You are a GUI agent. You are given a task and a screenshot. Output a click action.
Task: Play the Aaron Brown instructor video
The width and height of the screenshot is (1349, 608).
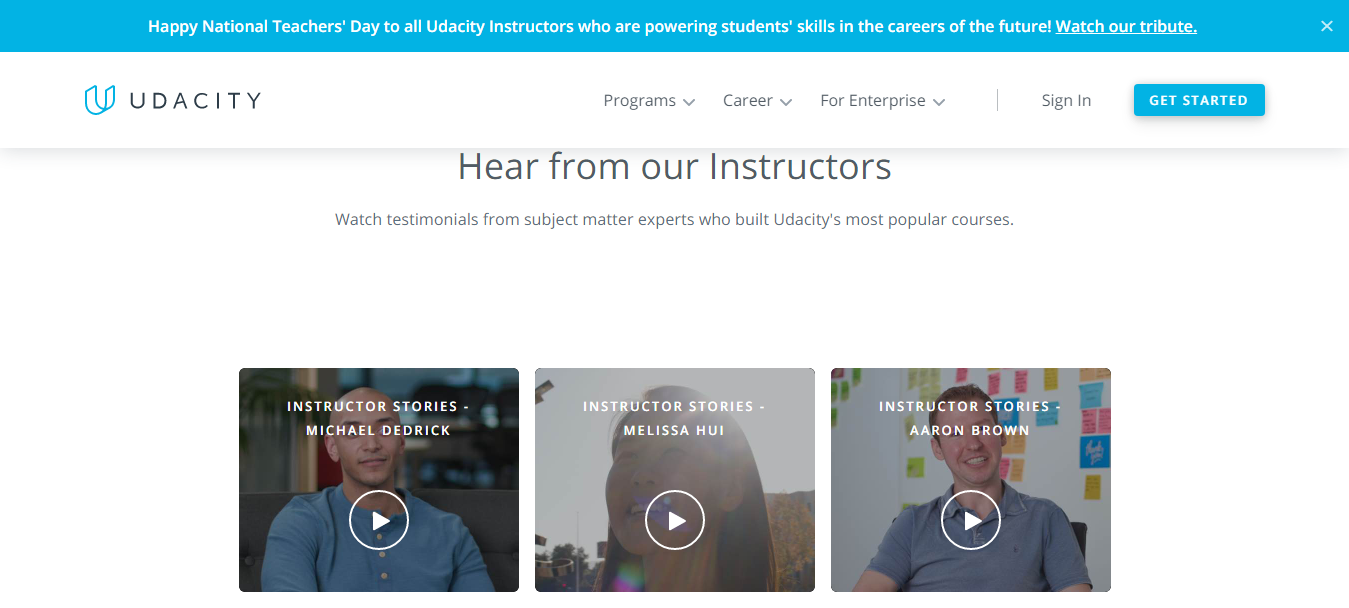click(971, 520)
